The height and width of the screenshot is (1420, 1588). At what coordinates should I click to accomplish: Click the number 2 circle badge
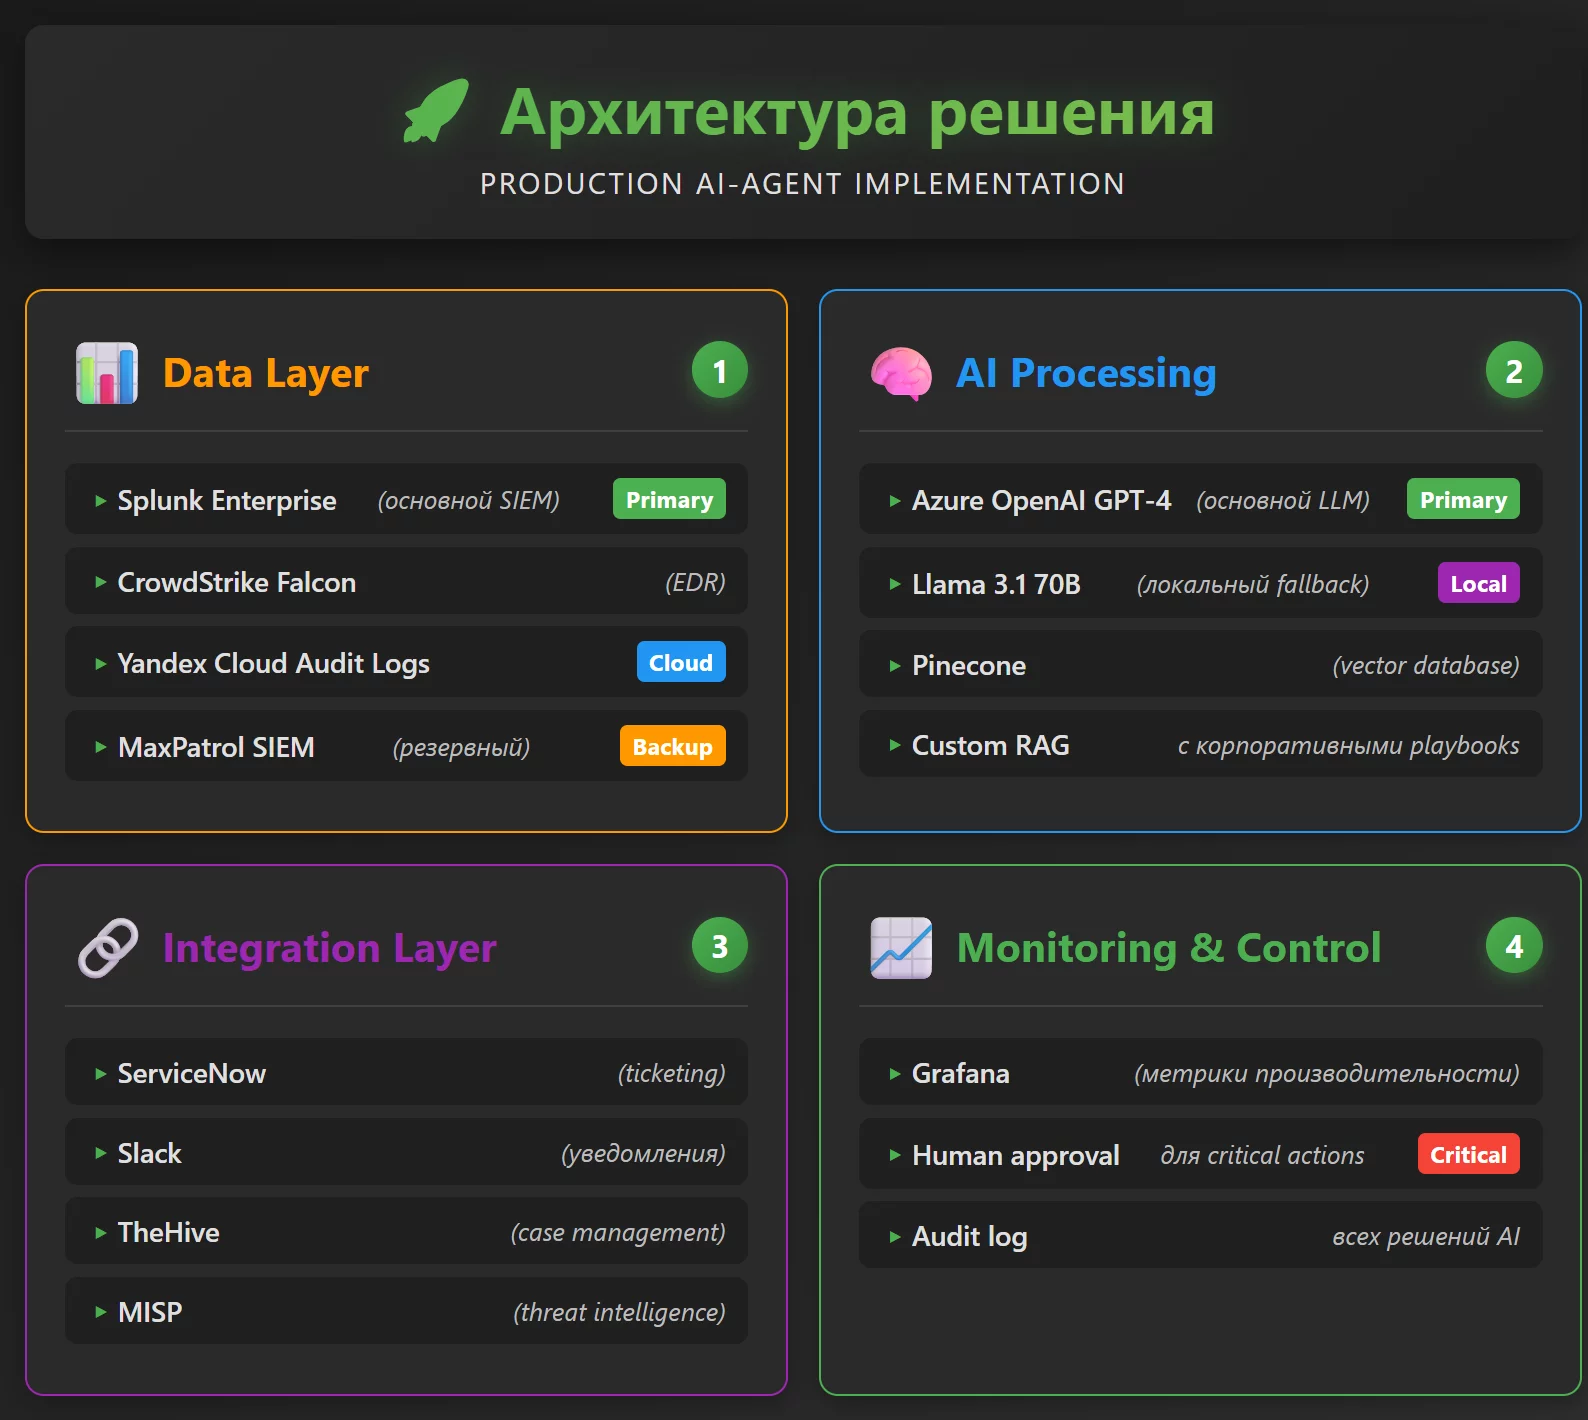[x=1514, y=371]
